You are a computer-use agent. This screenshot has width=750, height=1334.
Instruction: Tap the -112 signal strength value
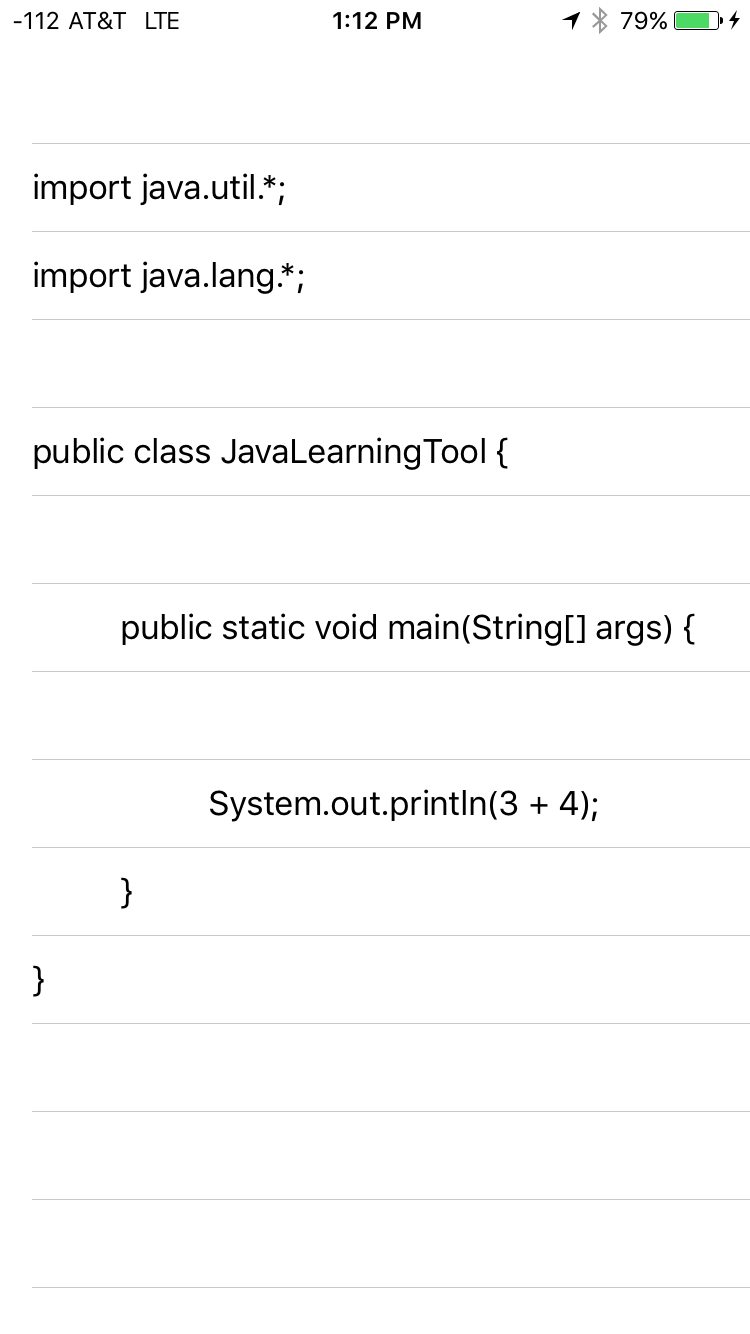pos(36,21)
